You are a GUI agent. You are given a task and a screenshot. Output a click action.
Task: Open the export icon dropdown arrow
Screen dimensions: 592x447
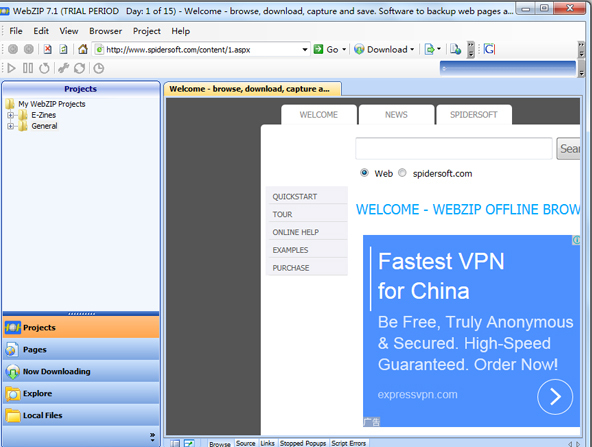point(439,49)
